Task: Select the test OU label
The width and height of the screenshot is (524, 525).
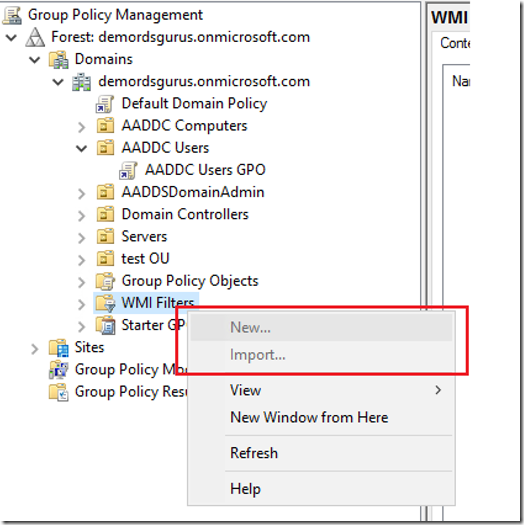Action: [145, 258]
